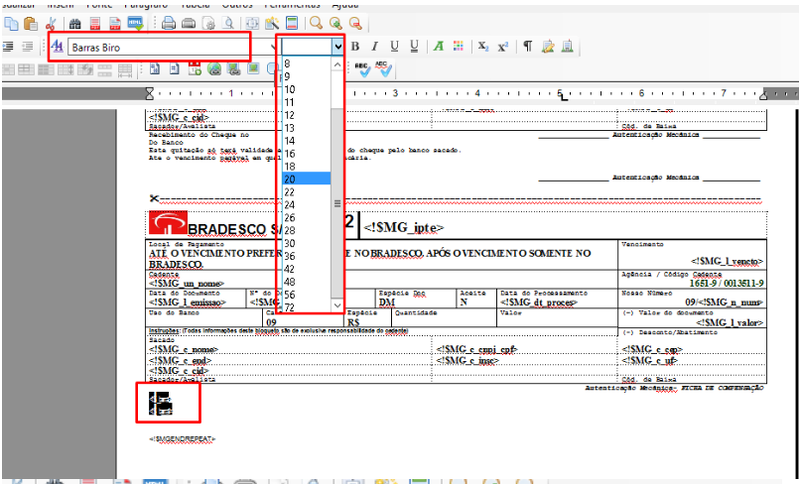The width and height of the screenshot is (800, 484).
Task: Click the ABC spell check icon
Action: 363,69
